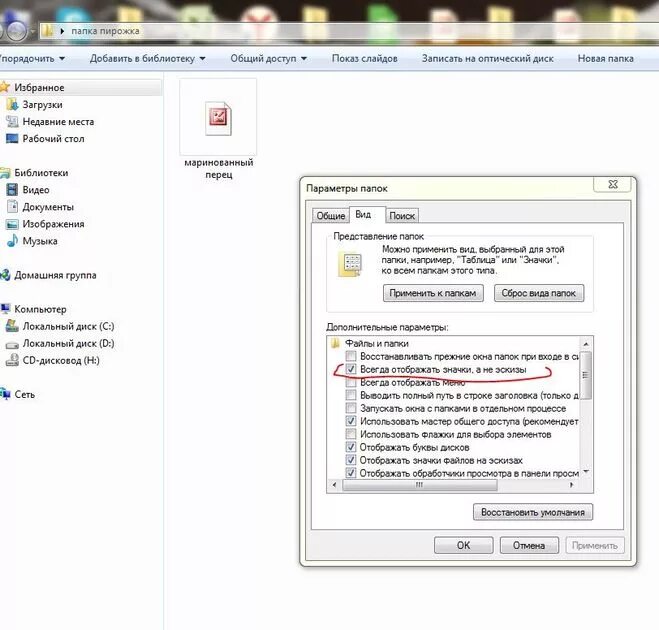Click the folder icon in the address bar
This screenshot has height=630, width=659.
(49, 31)
